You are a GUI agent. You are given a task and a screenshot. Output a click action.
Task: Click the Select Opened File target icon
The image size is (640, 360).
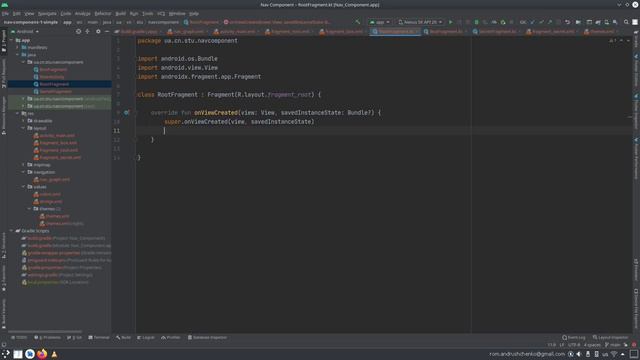pyautogui.click(x=78, y=31)
